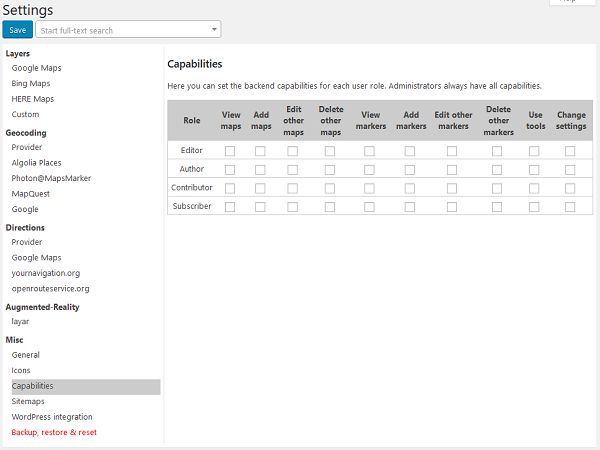Enable Edit other maps for Subscriber
This screenshot has height=450, width=600.
click(292, 207)
